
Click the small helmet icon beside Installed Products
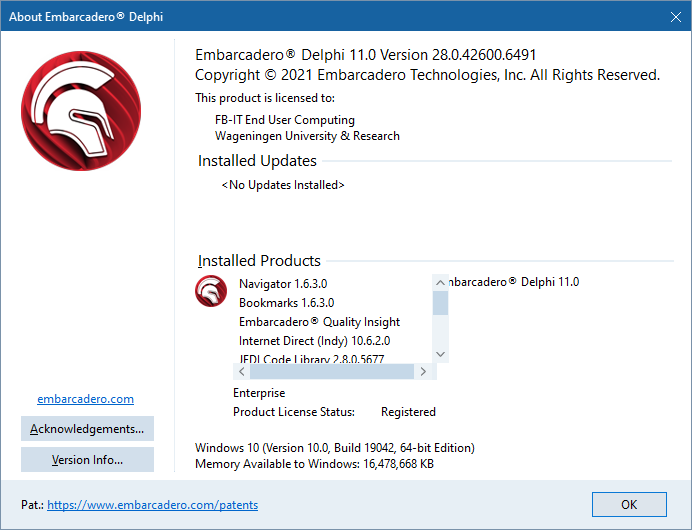[211, 291]
